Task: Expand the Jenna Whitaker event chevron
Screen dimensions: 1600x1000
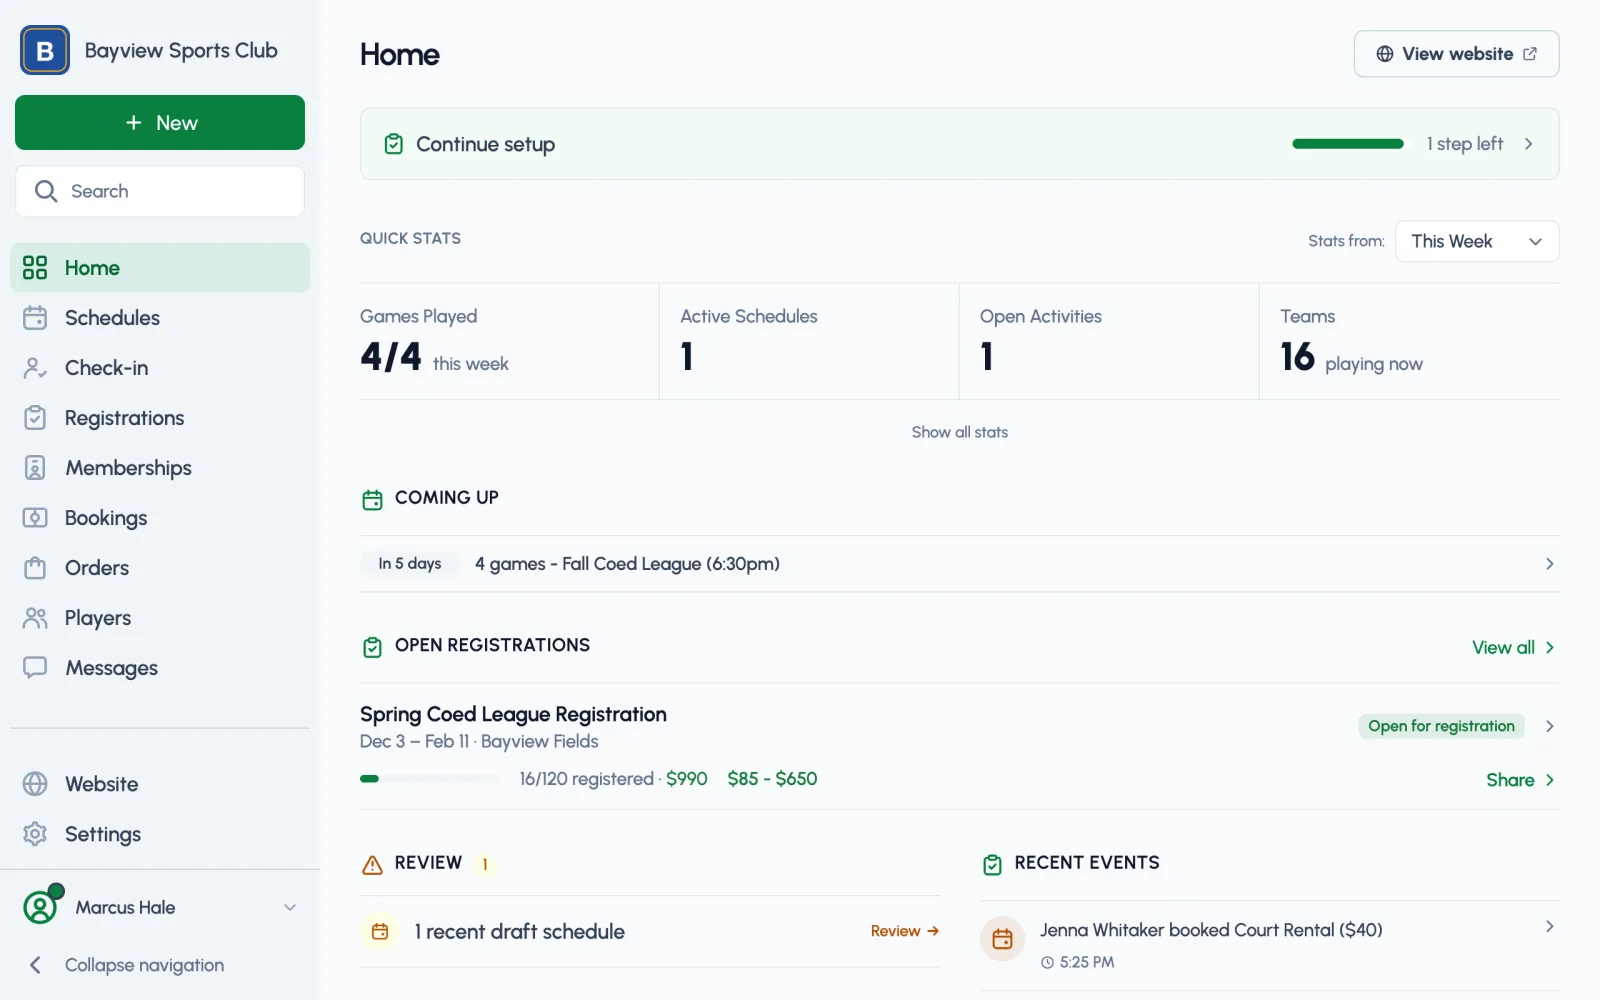Action: [x=1549, y=927]
